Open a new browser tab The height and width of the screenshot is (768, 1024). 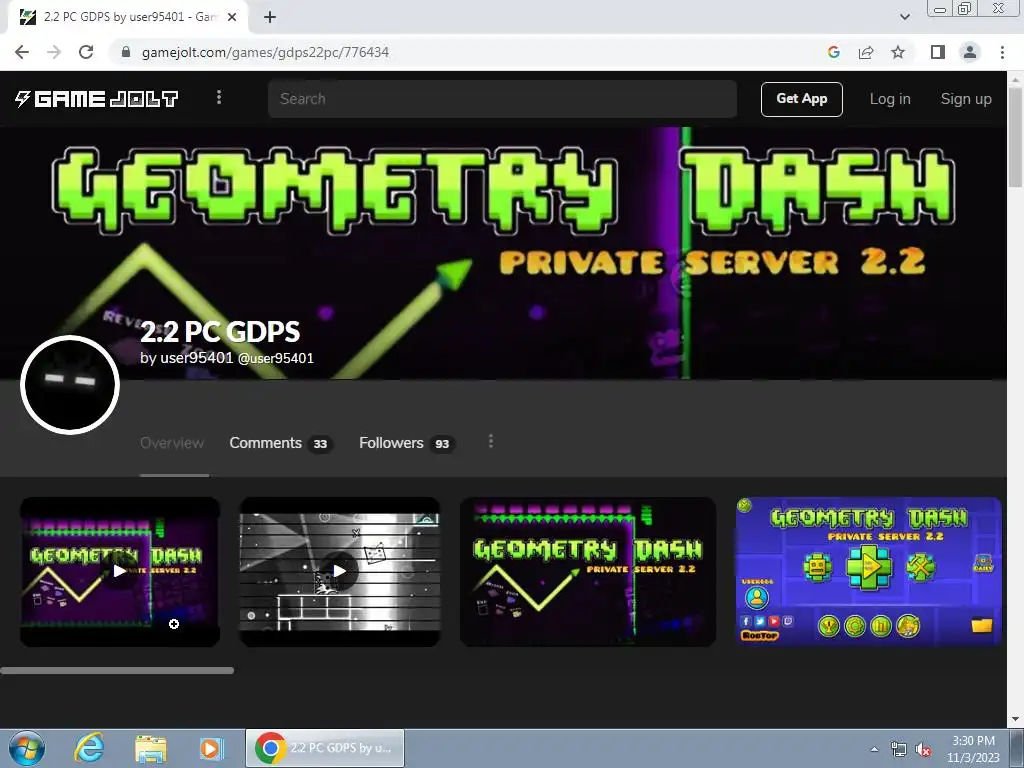[270, 17]
